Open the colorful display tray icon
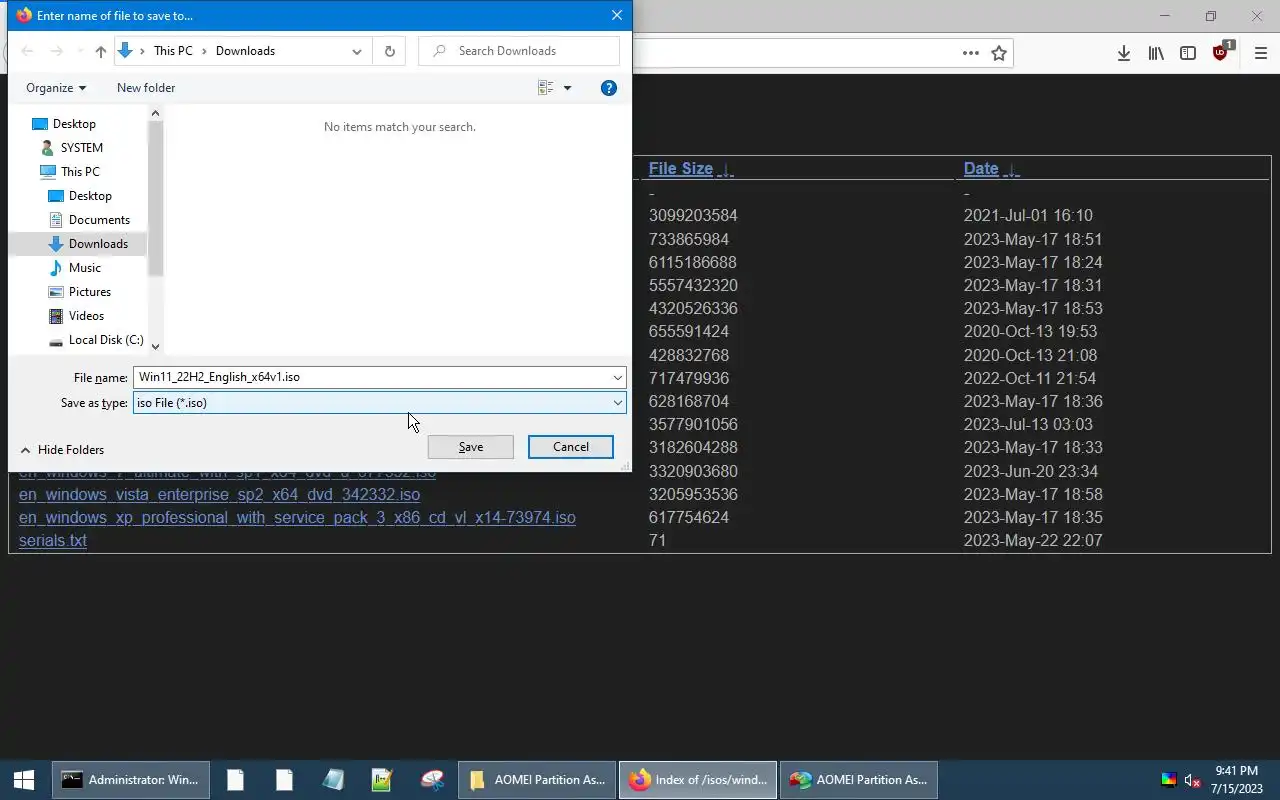 [x=1168, y=780]
